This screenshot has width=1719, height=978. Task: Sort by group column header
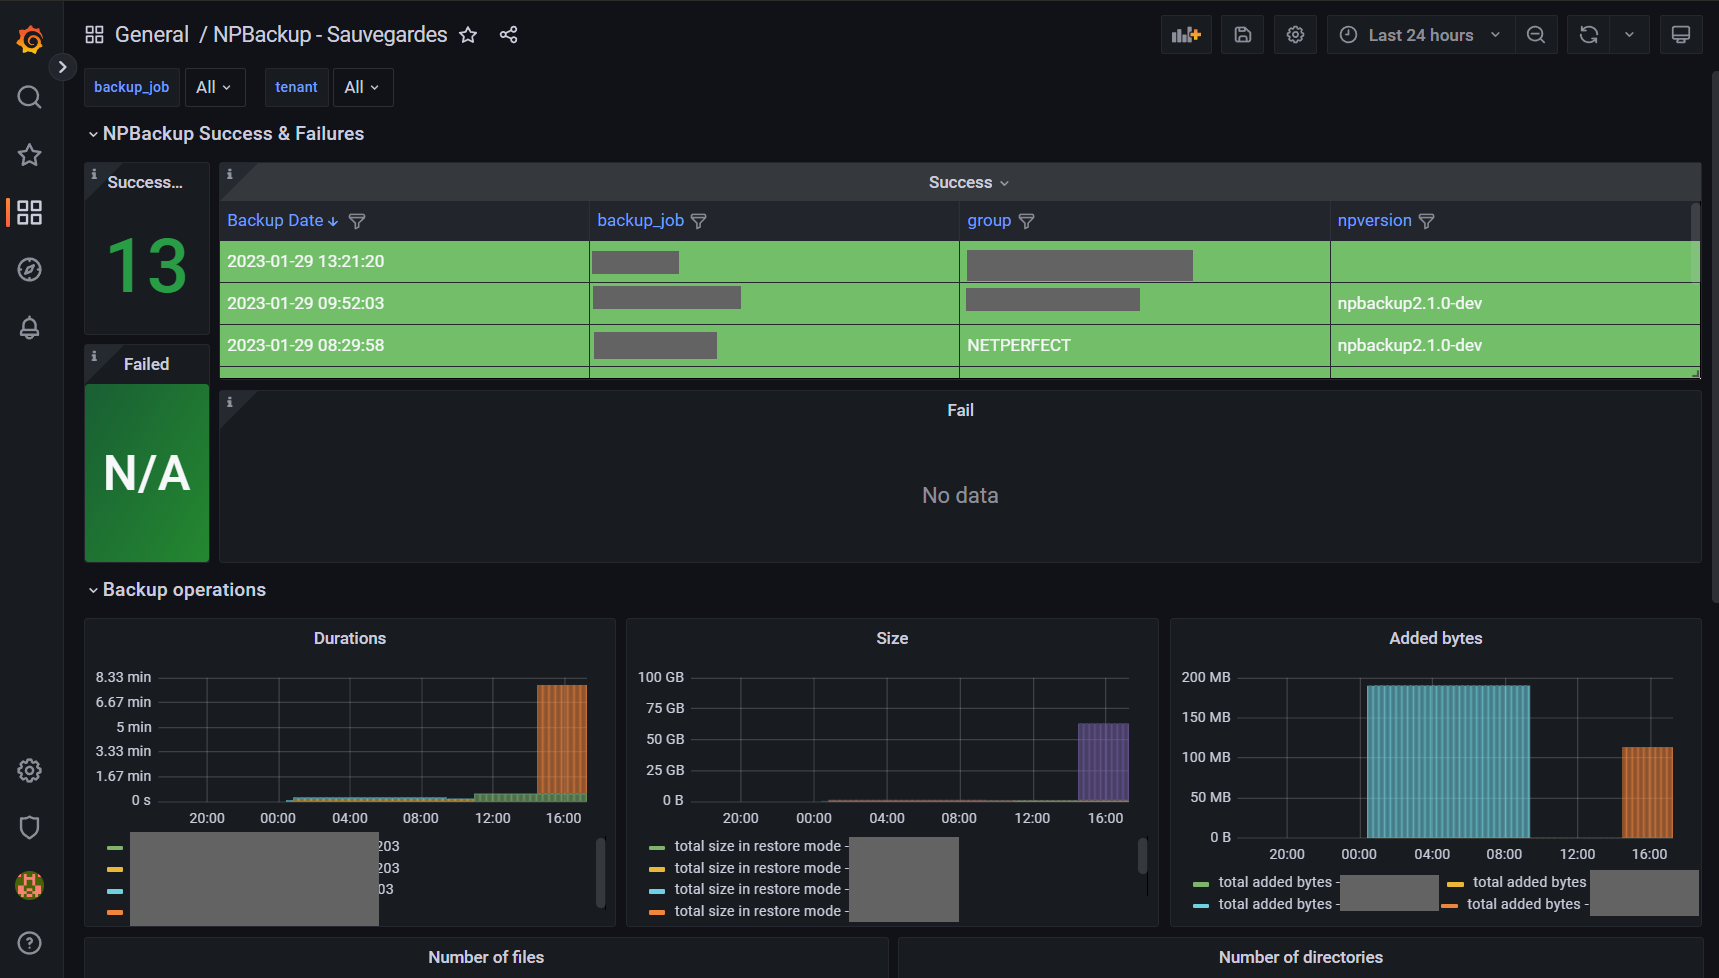[989, 221]
